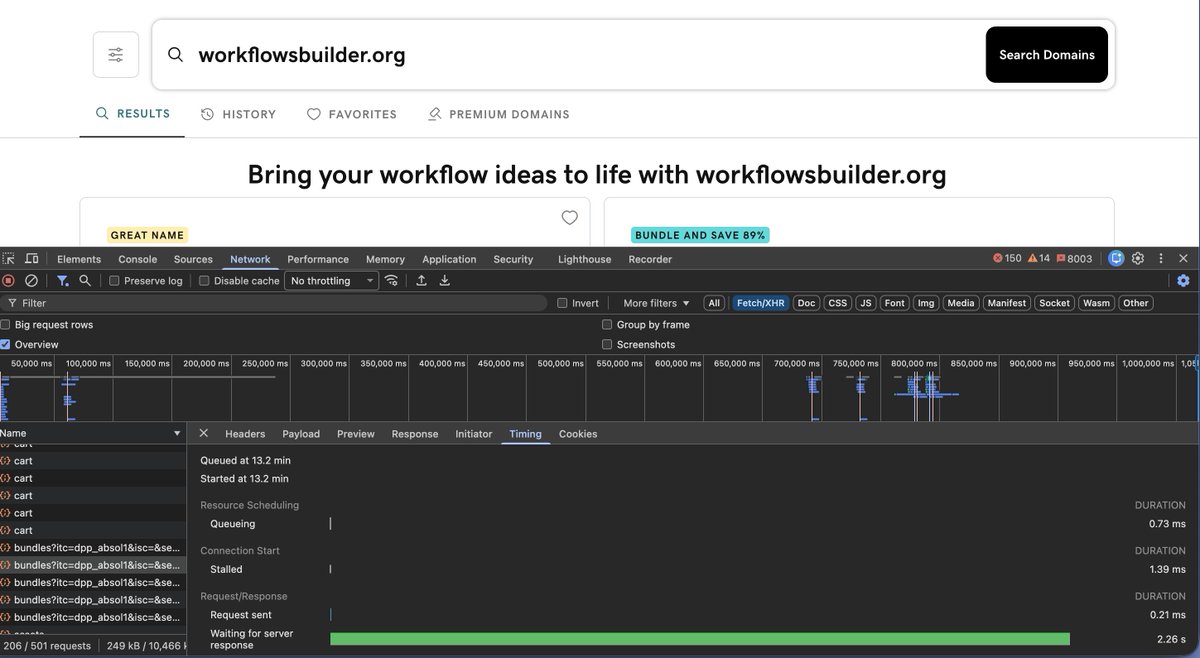Screen dimensions: 1200x658
Task: Click the domain search filter settings icon
Action: [116, 54]
